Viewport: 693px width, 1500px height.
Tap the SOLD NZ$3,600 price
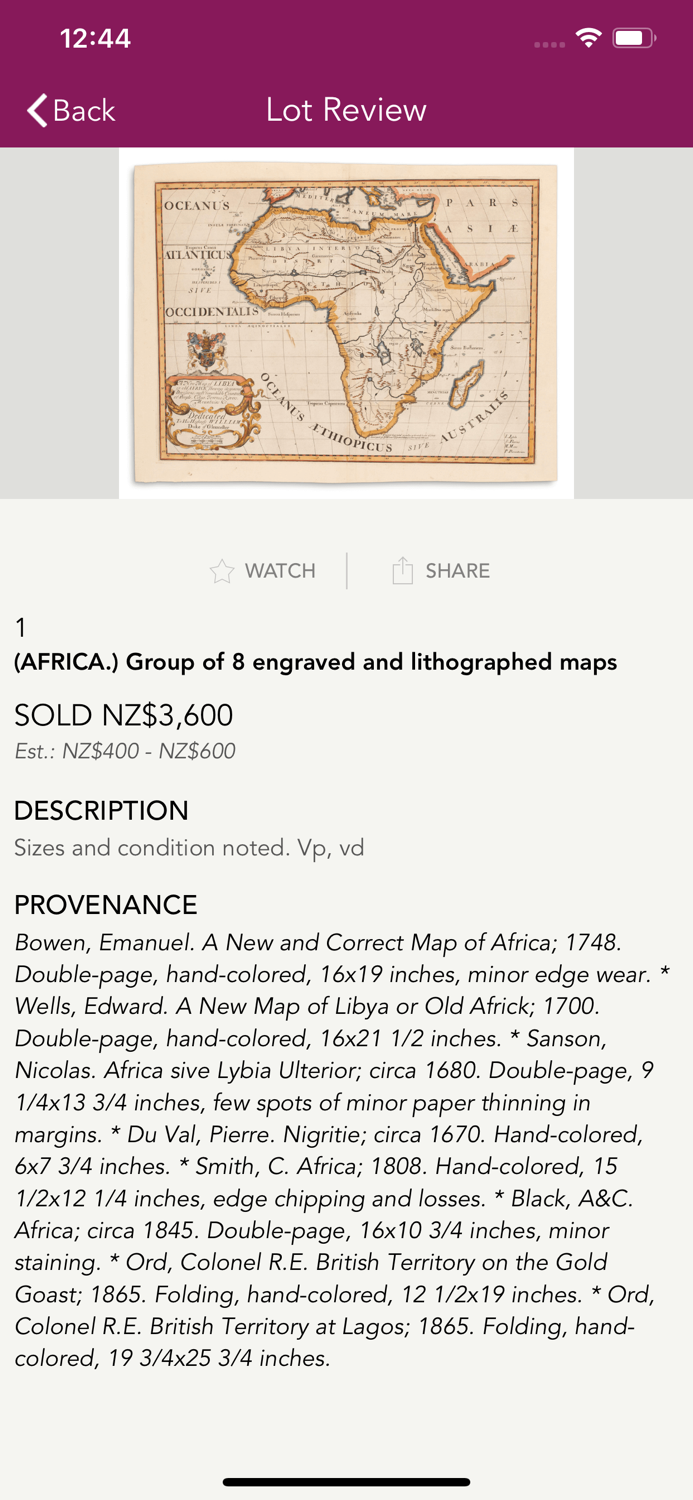click(x=123, y=715)
